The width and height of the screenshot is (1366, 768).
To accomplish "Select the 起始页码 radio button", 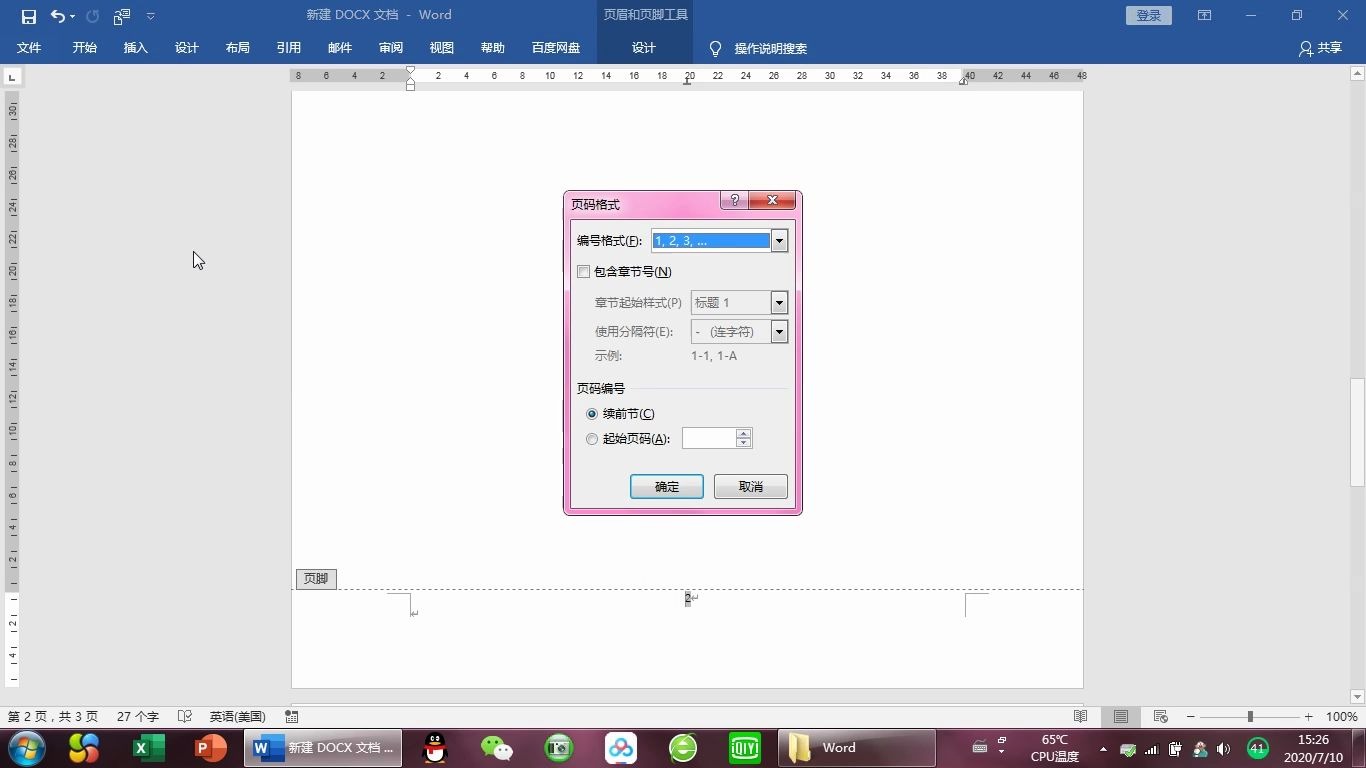I will pos(591,438).
